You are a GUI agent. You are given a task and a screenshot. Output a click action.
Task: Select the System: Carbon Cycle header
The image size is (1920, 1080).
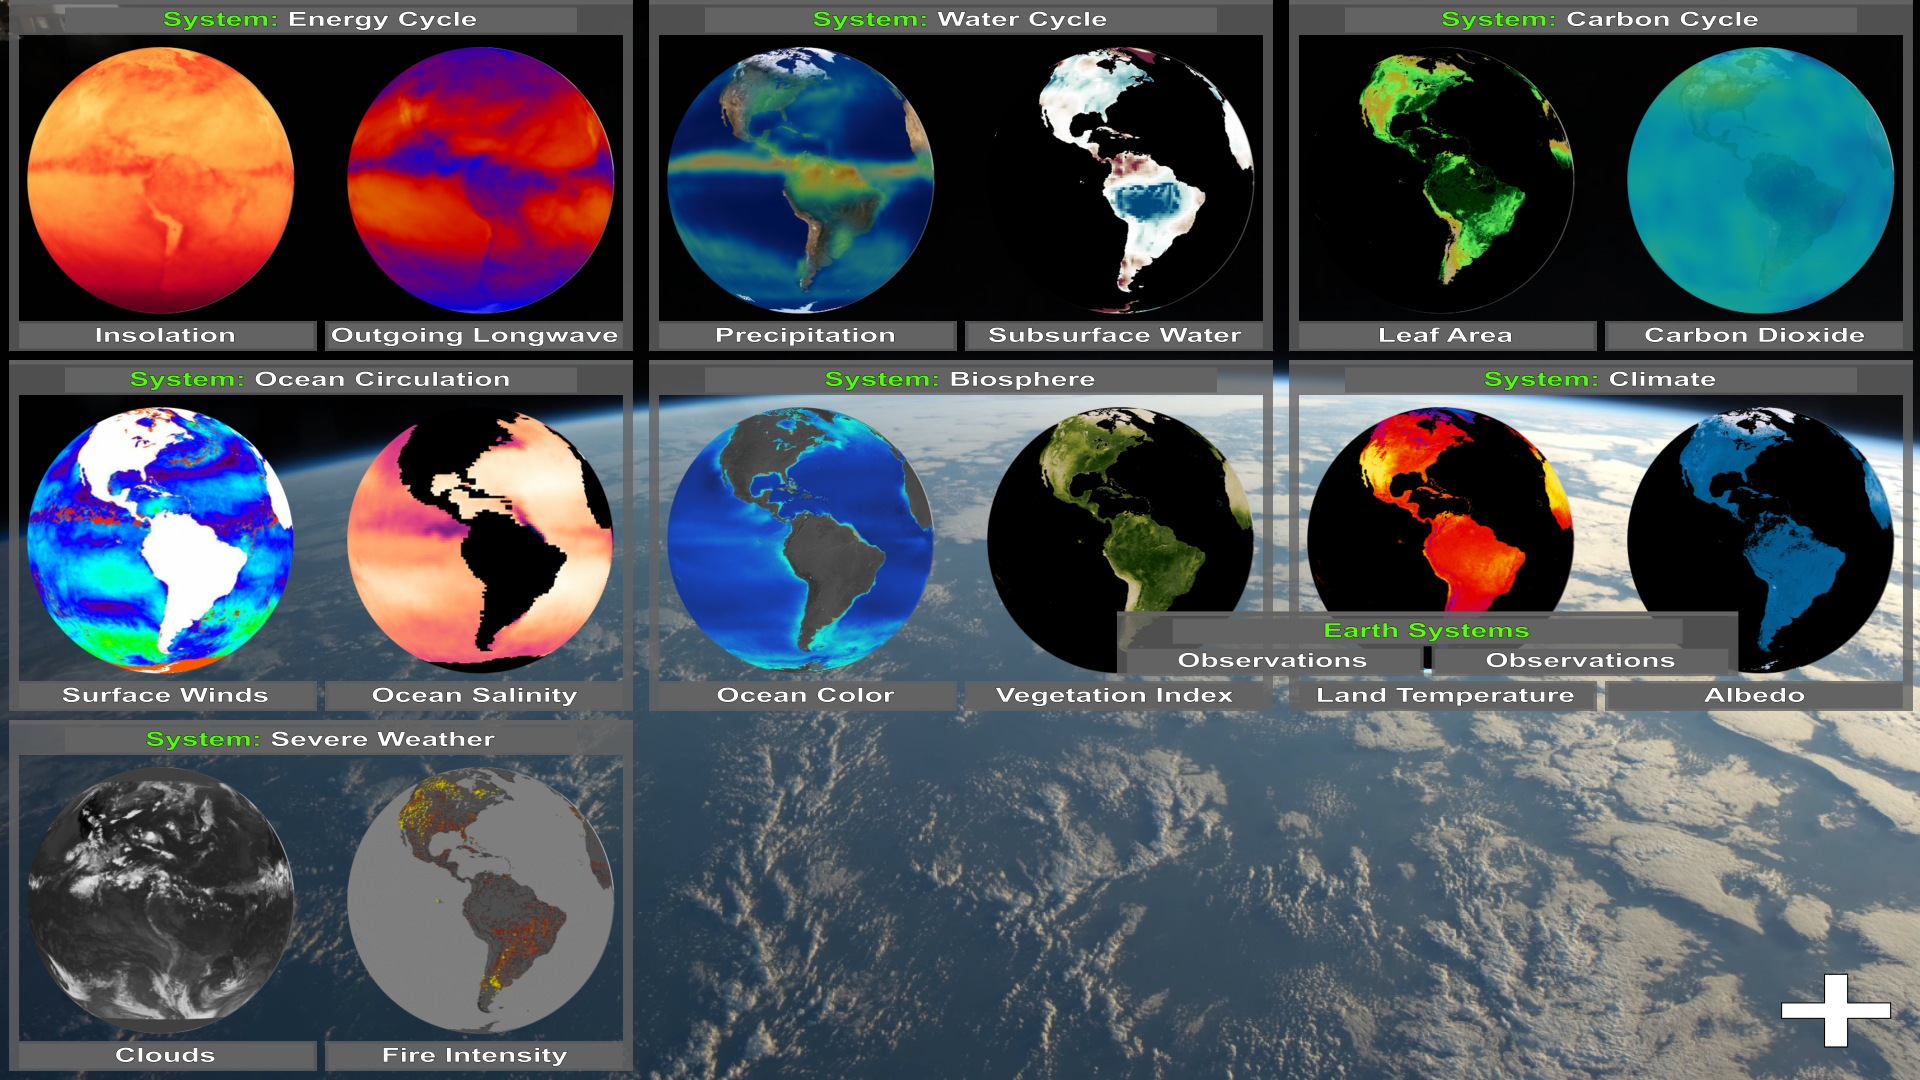coord(1601,19)
